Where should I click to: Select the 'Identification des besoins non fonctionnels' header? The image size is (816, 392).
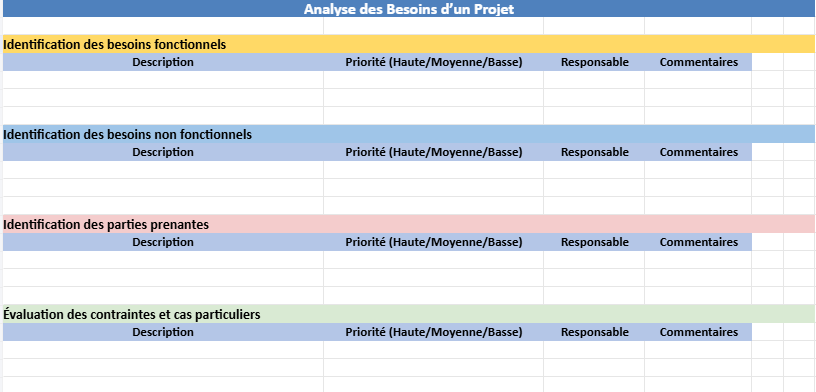tap(409, 134)
